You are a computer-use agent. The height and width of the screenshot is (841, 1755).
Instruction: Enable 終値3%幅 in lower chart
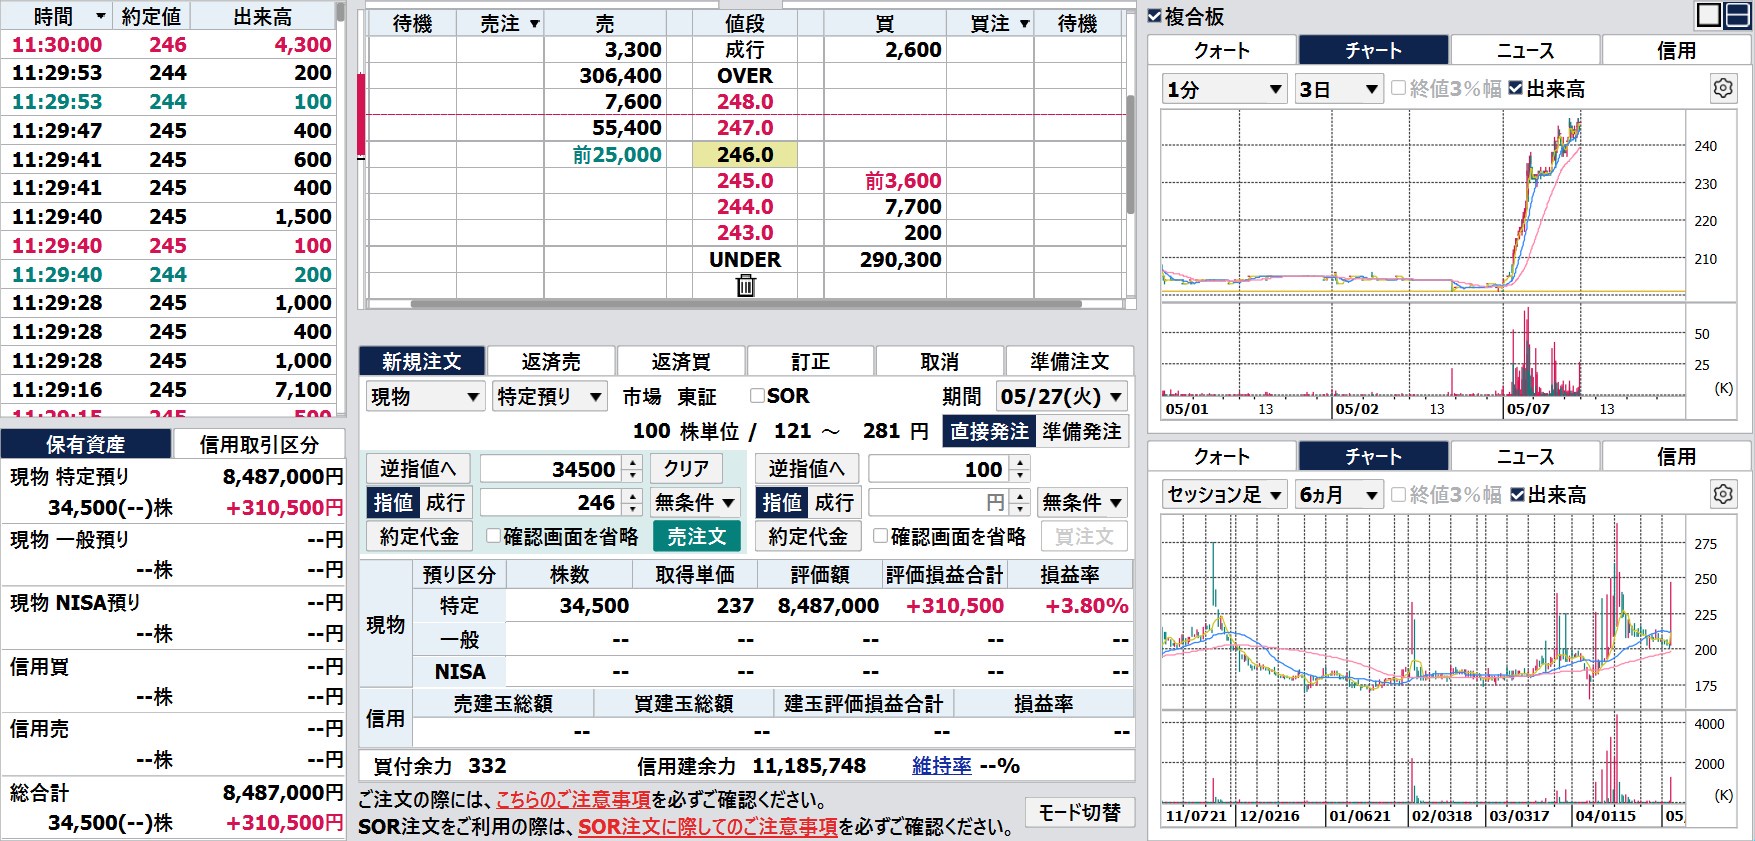pos(1398,494)
